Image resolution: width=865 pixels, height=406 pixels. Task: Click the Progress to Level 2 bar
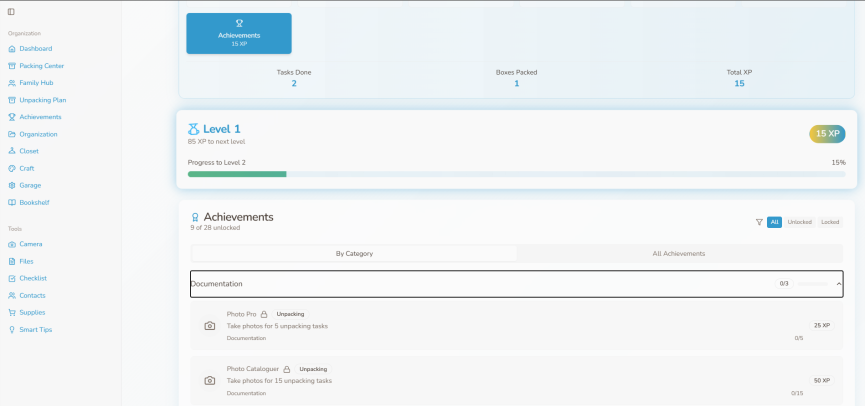[516, 174]
